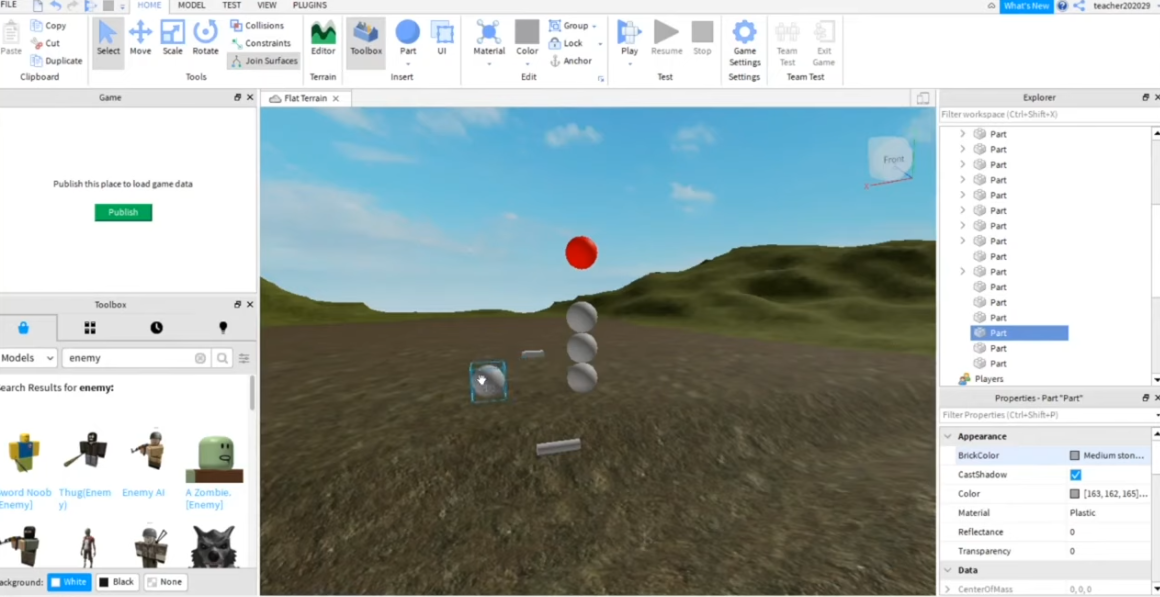Image resolution: width=1160 pixels, height=597 pixels.
Task: Clear the enemy search text
Action: point(200,358)
